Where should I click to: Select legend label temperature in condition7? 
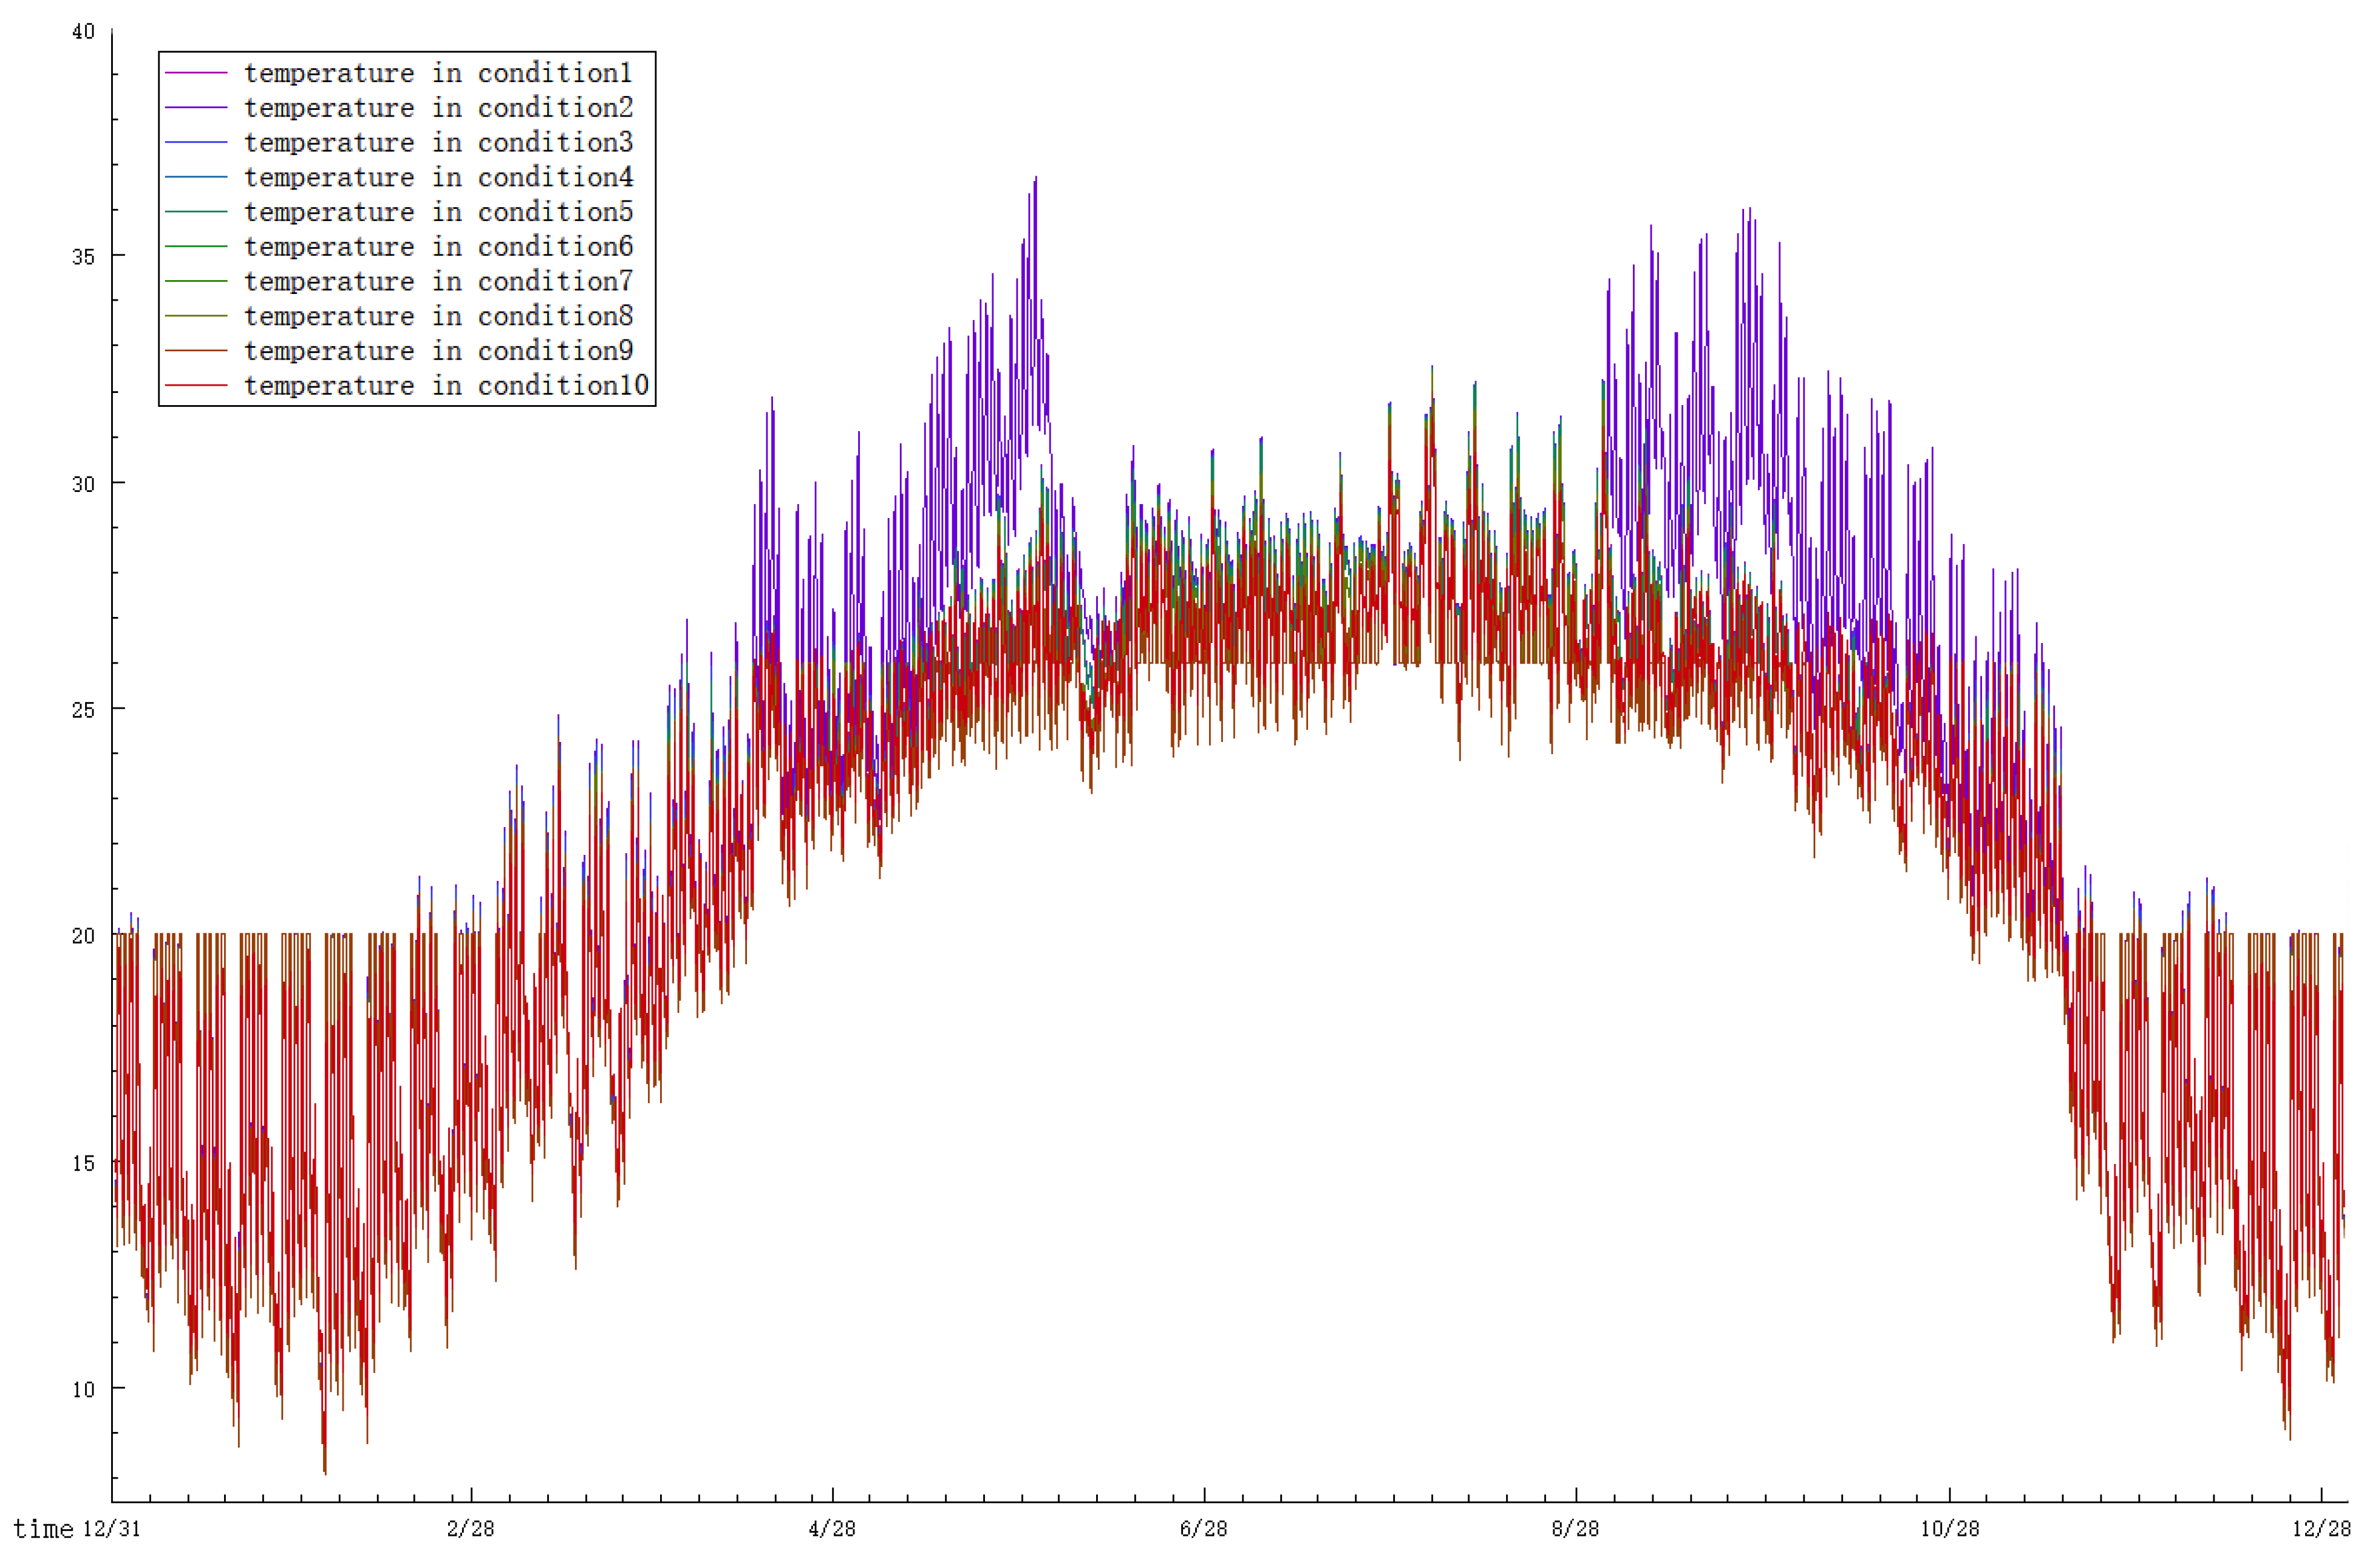pyautogui.click(x=438, y=282)
